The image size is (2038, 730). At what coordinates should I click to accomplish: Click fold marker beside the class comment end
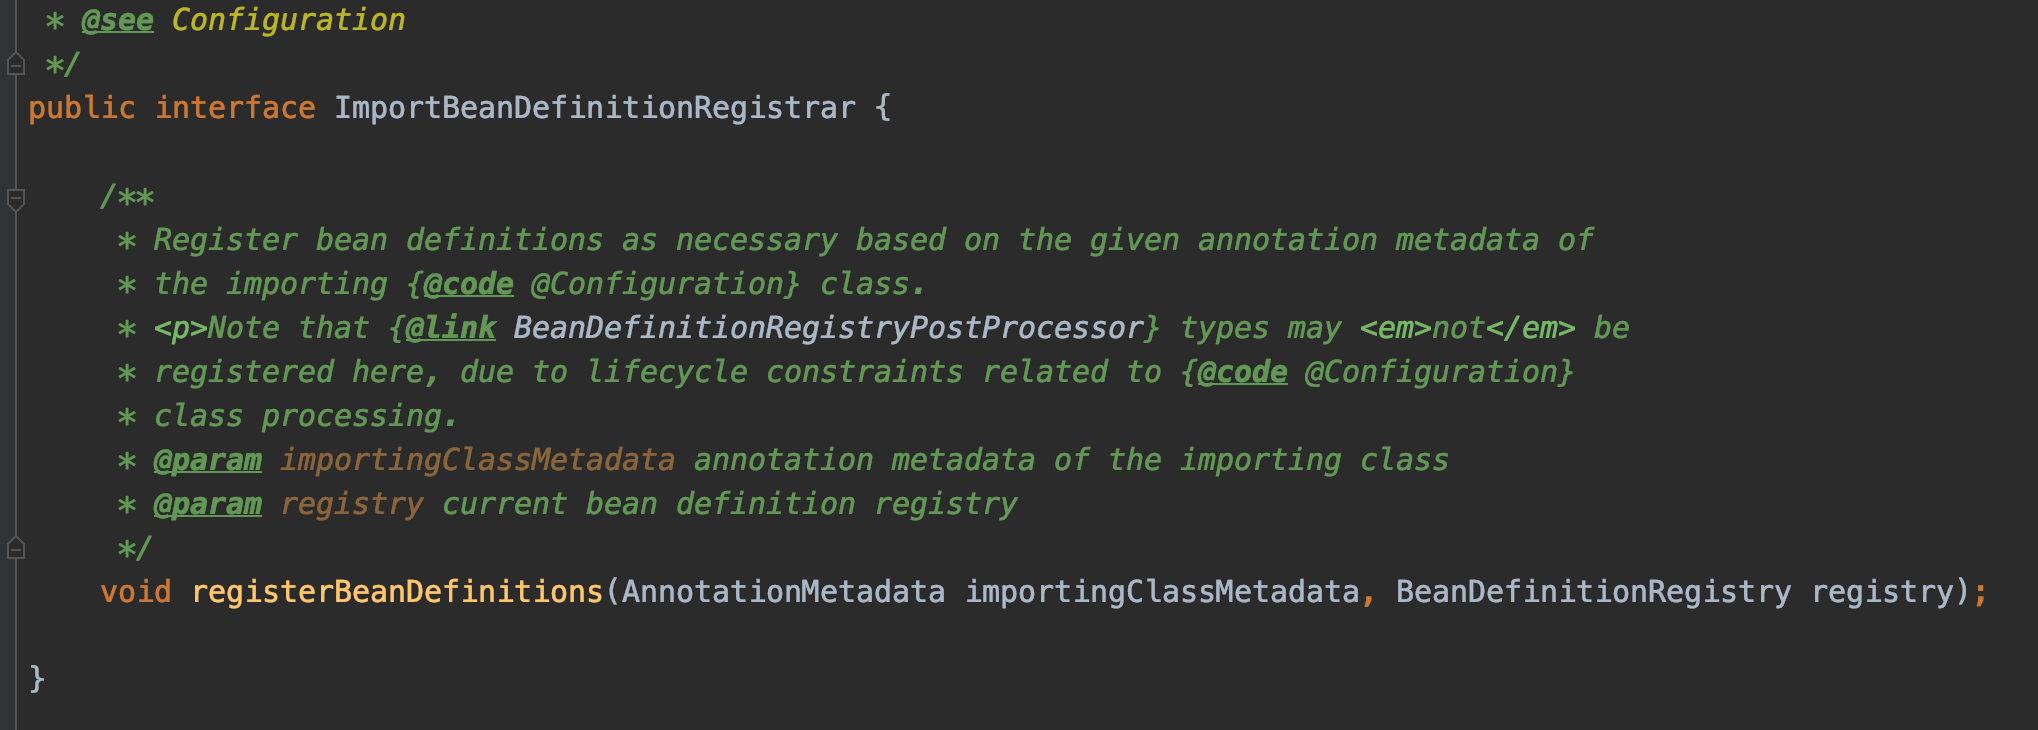coord(15,65)
